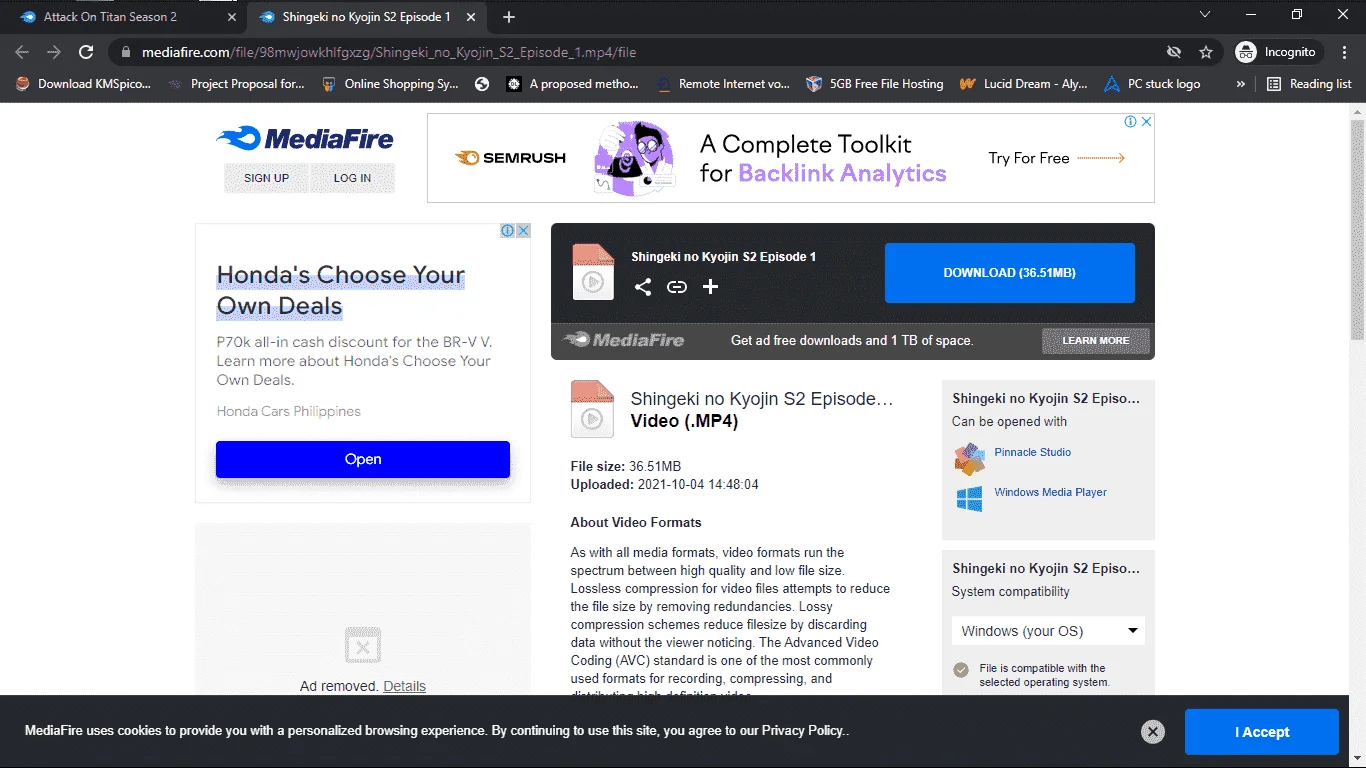
Task: Click Honda's Choose Your Own Deals headline
Action: pyautogui.click(x=341, y=290)
